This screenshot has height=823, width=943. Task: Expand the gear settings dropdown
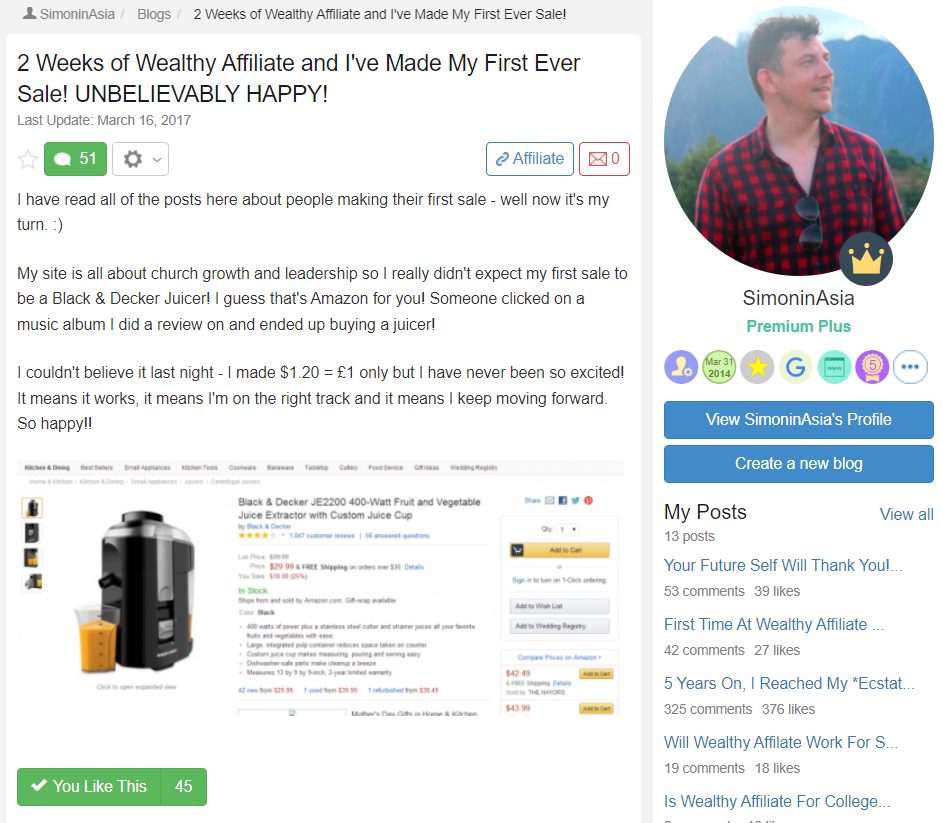point(140,159)
